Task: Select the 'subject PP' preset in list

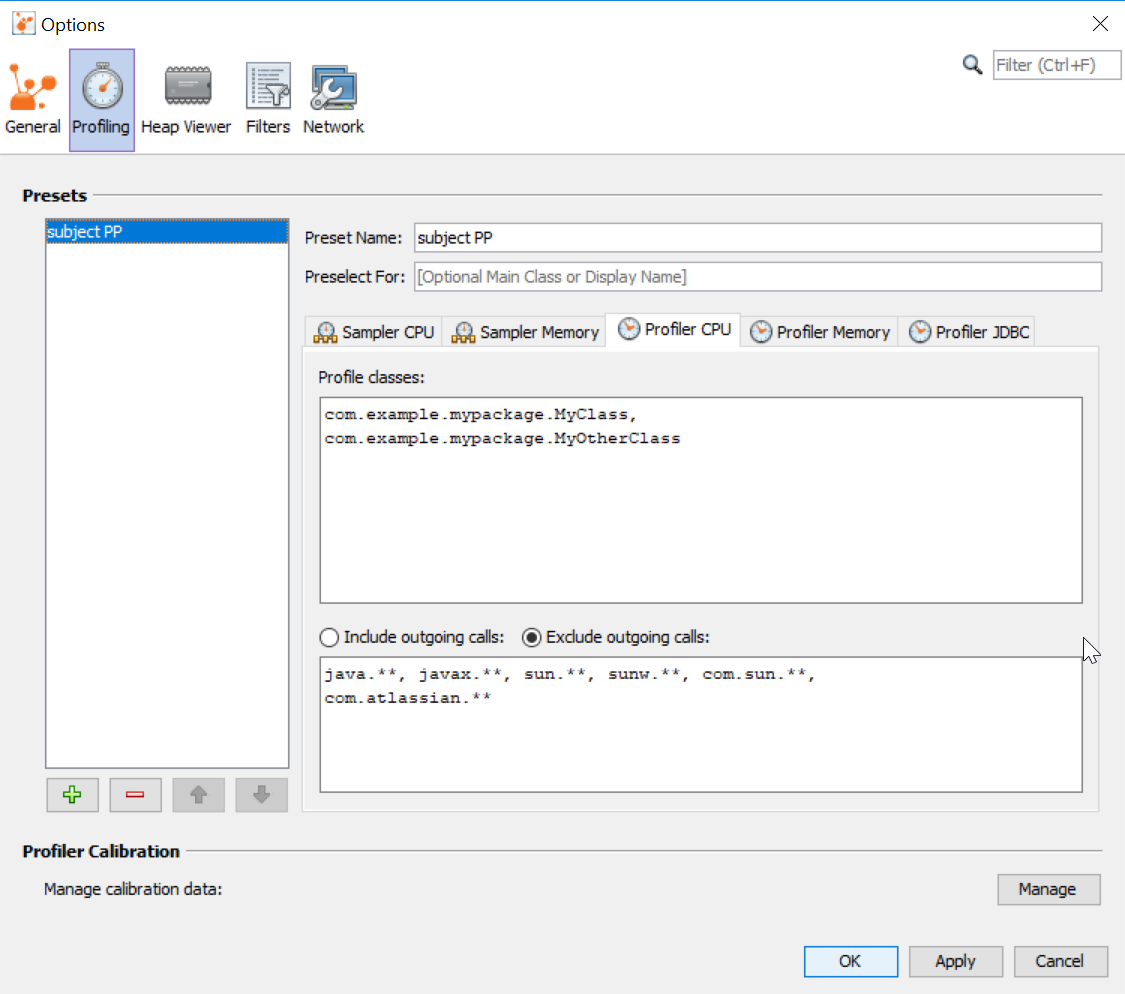Action: [x=166, y=232]
